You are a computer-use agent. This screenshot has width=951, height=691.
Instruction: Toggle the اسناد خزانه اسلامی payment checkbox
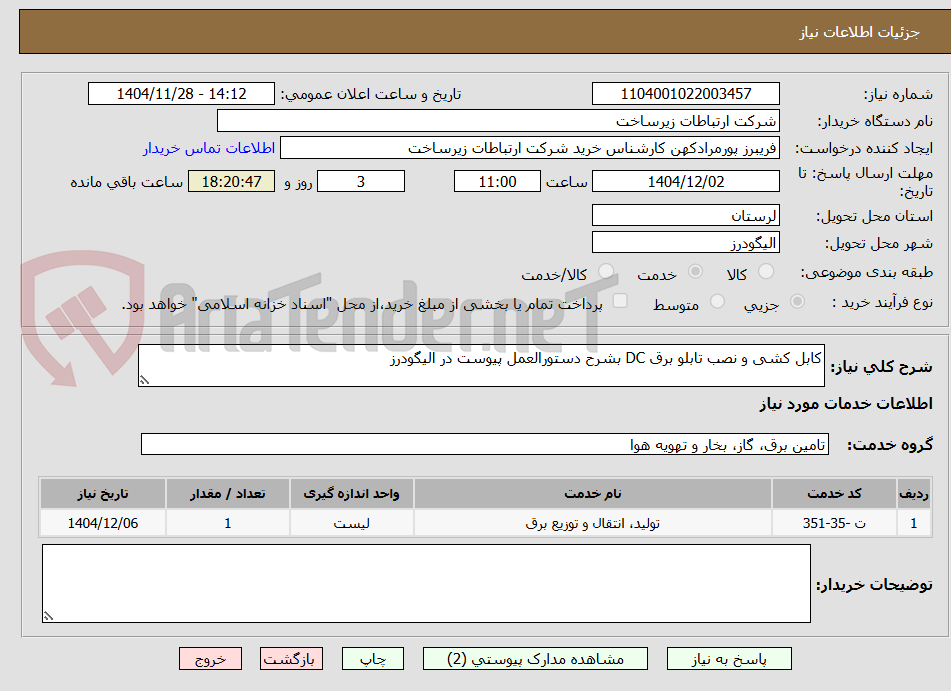pyautogui.click(x=620, y=301)
